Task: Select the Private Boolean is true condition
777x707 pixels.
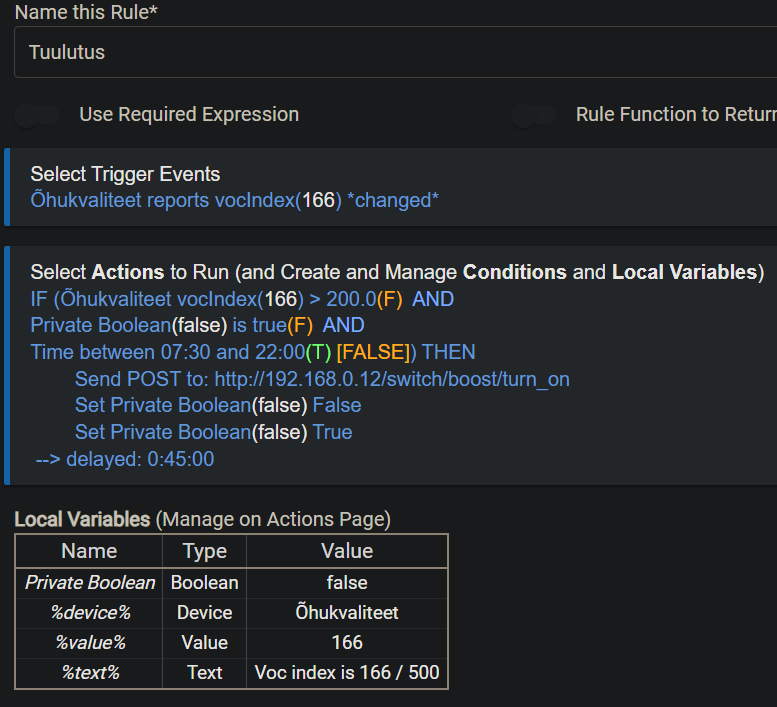Action: pyautogui.click(x=197, y=325)
